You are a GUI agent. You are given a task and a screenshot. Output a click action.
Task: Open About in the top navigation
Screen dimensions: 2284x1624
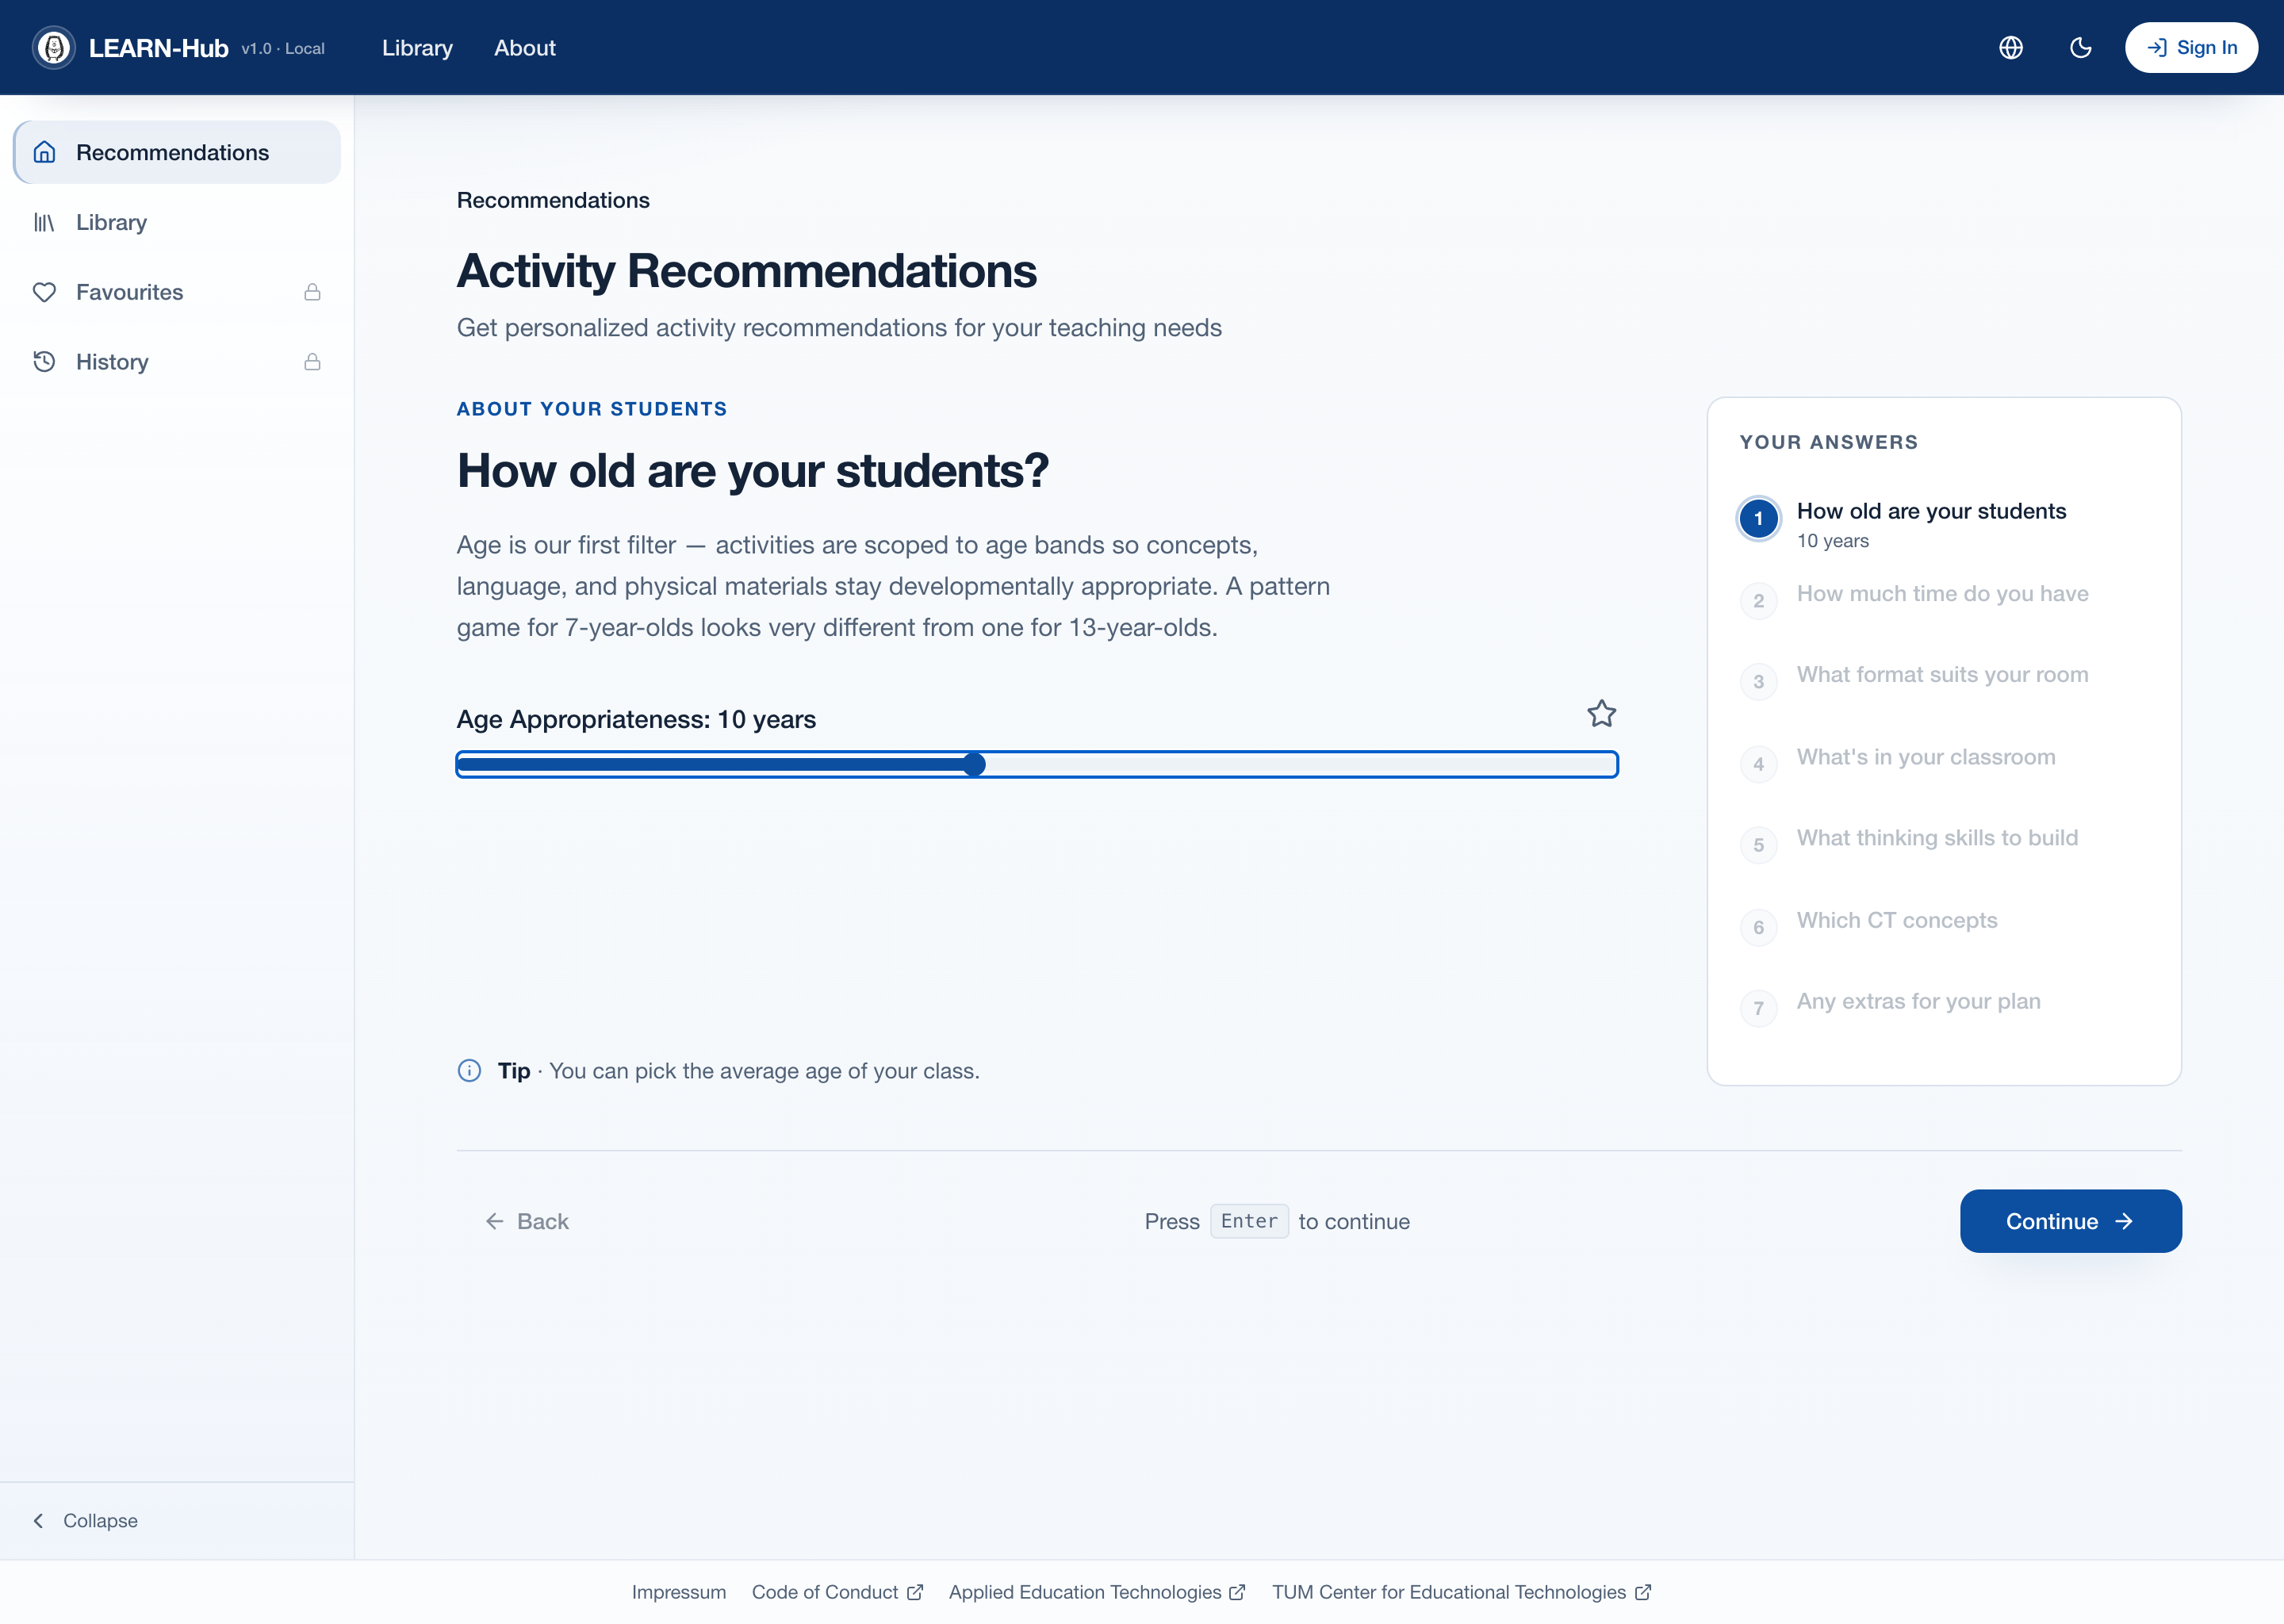pos(525,48)
